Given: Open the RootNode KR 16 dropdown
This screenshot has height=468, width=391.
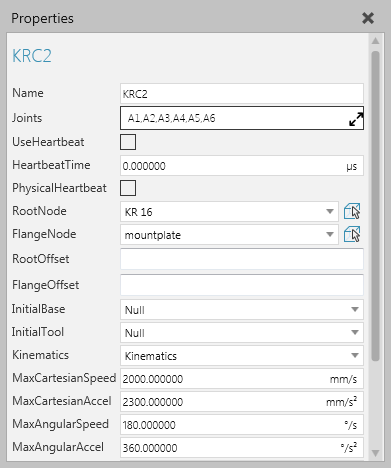Looking at the screenshot, I should [229, 211].
